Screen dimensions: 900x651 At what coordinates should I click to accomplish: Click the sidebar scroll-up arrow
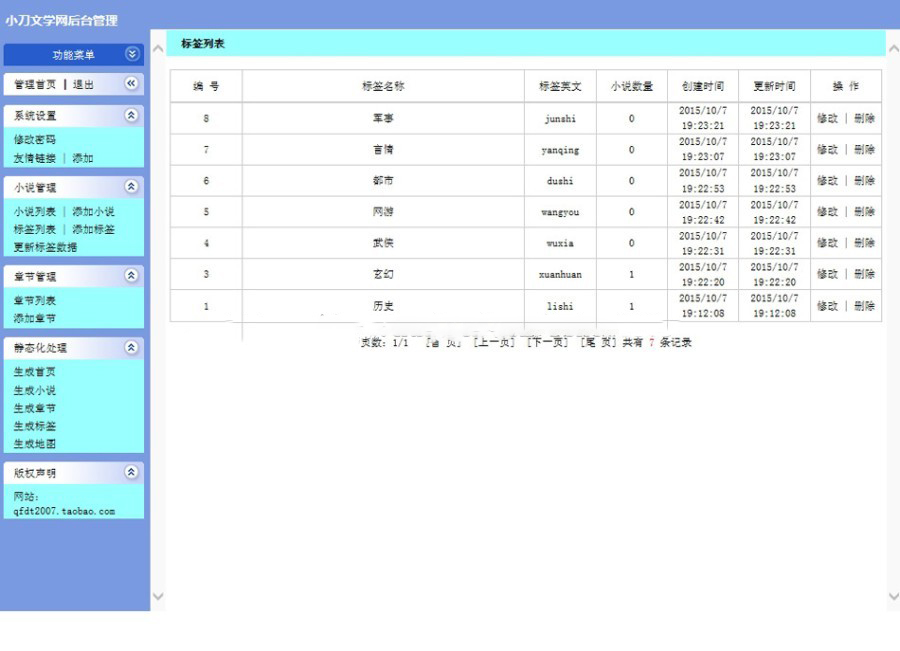(x=158, y=48)
